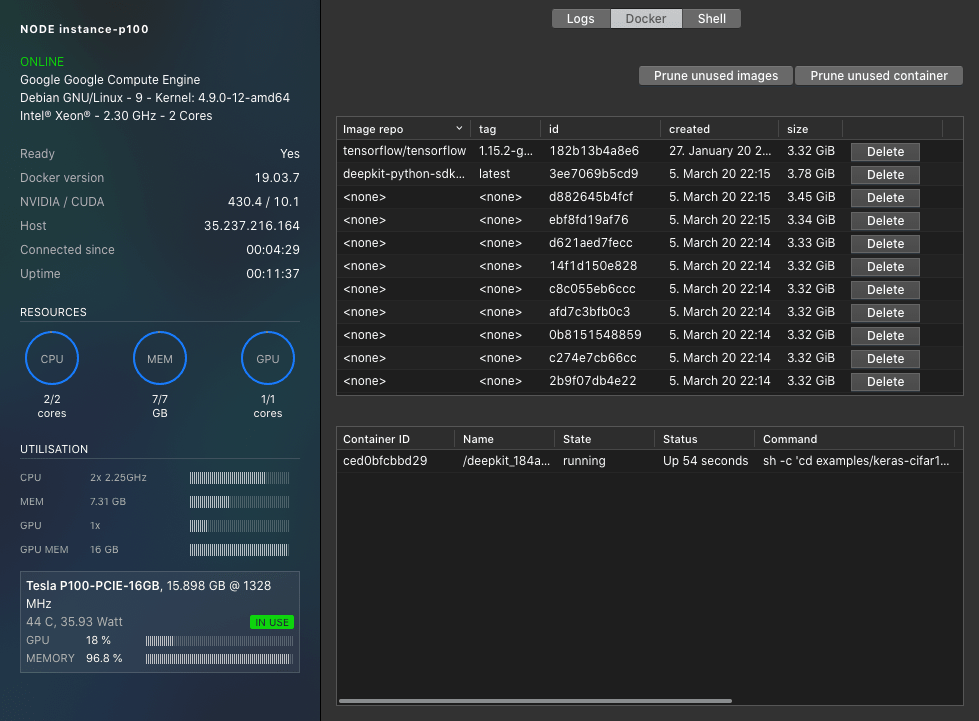Click the GPU resource circle gauge
Viewport: 979px width, 721px height.
tap(268, 358)
